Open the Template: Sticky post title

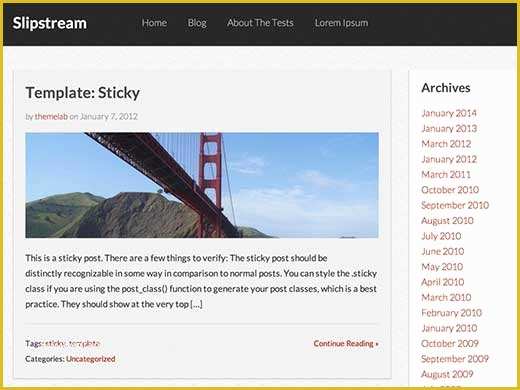83,93
